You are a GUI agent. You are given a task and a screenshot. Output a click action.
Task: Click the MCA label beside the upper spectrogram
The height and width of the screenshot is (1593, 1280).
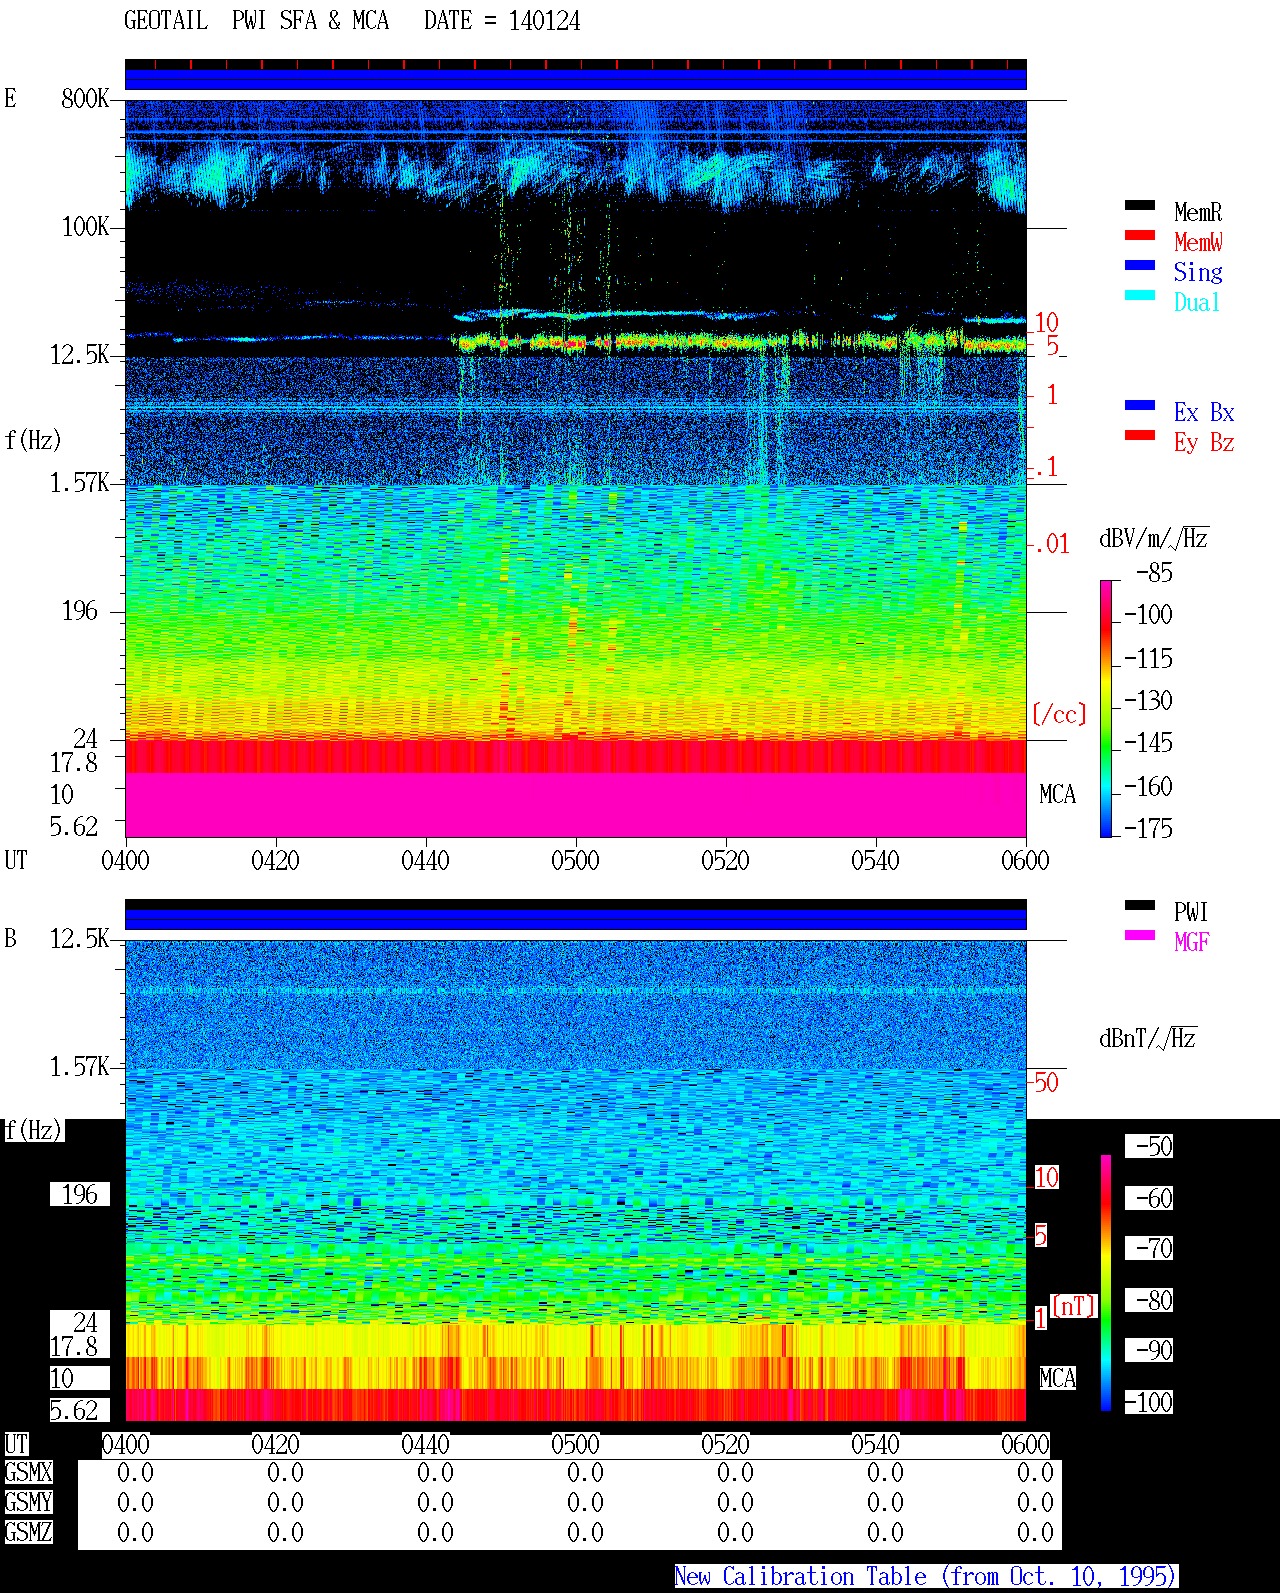coord(1057,795)
